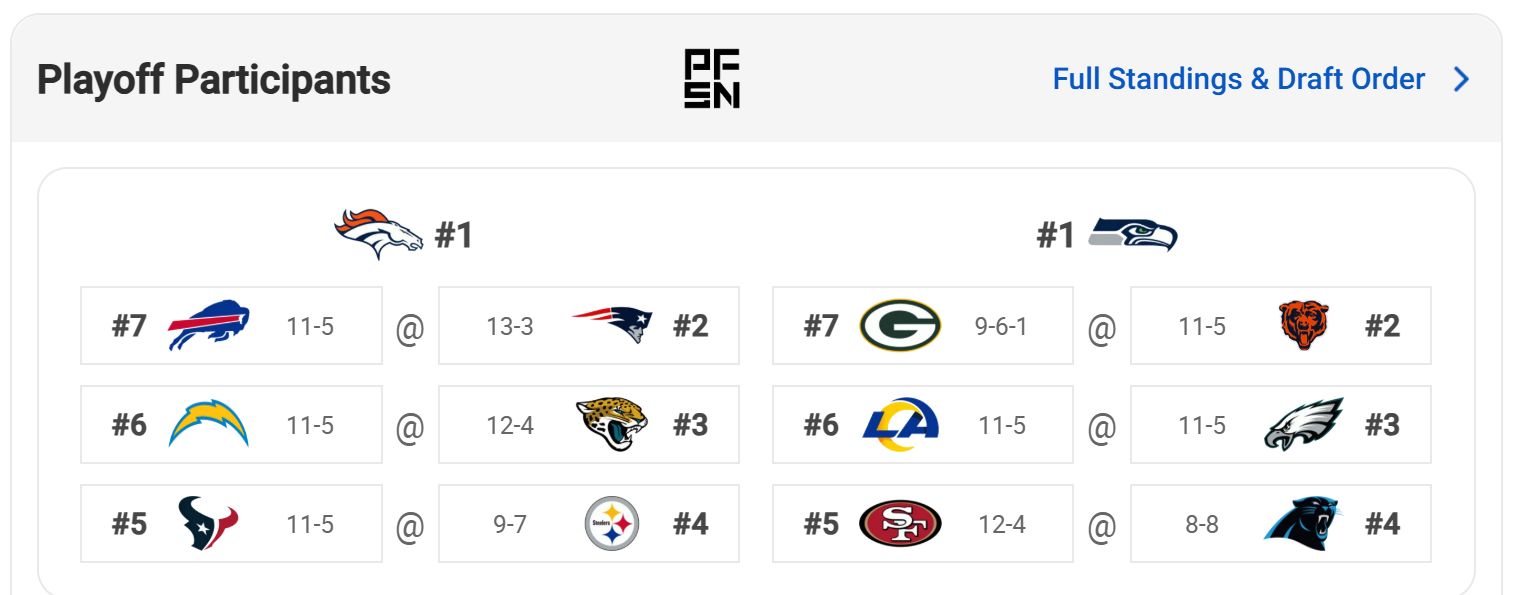
Task: Click the Packers 9-6-1 record
Action: (1001, 326)
